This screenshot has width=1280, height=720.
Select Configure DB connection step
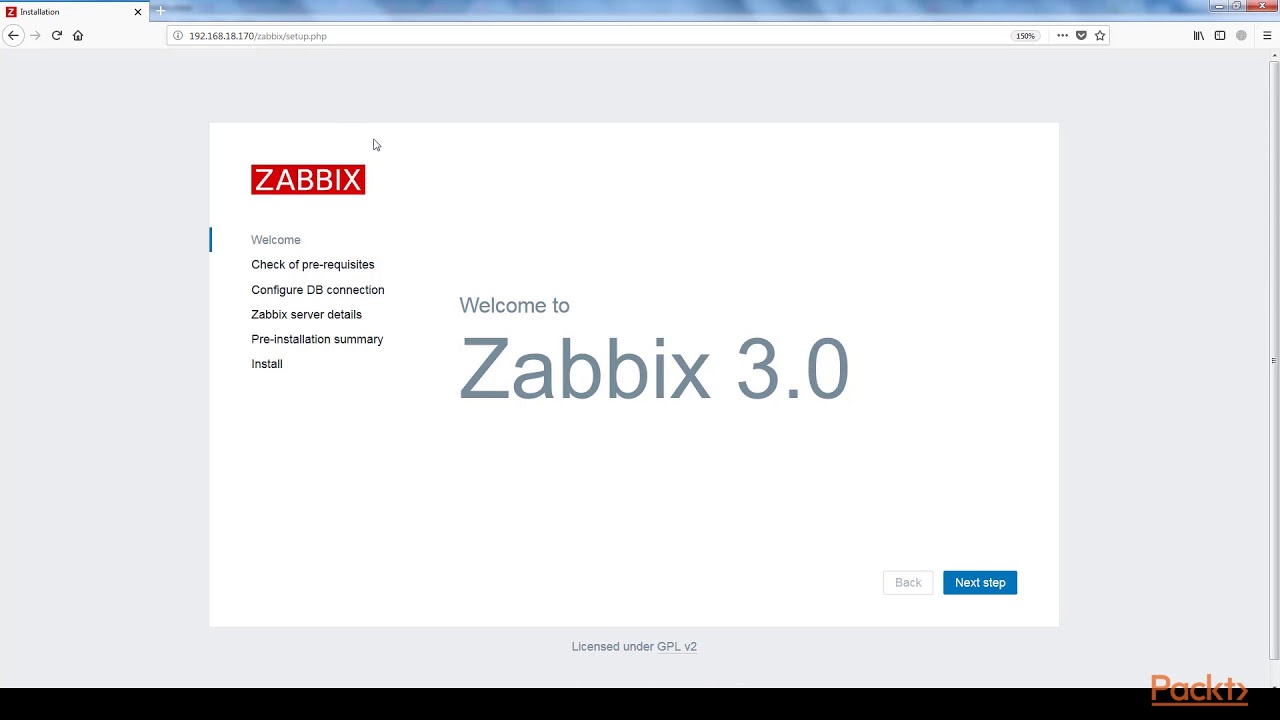click(x=318, y=290)
